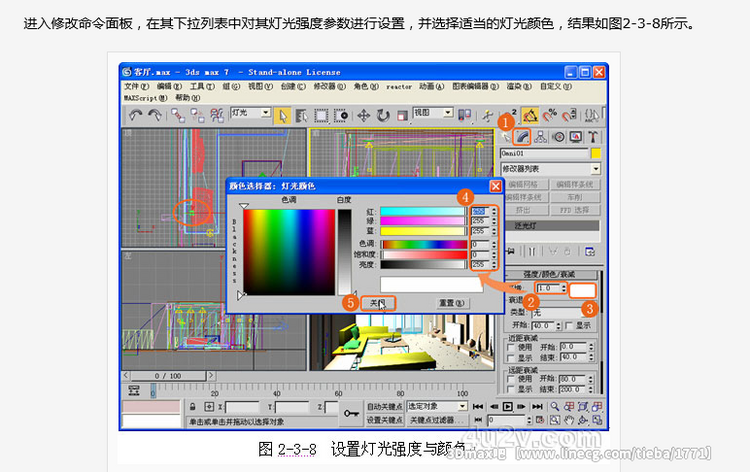Click the 红 red channel slider bar
Image resolution: width=750 pixels, height=472 pixels.
click(422, 211)
